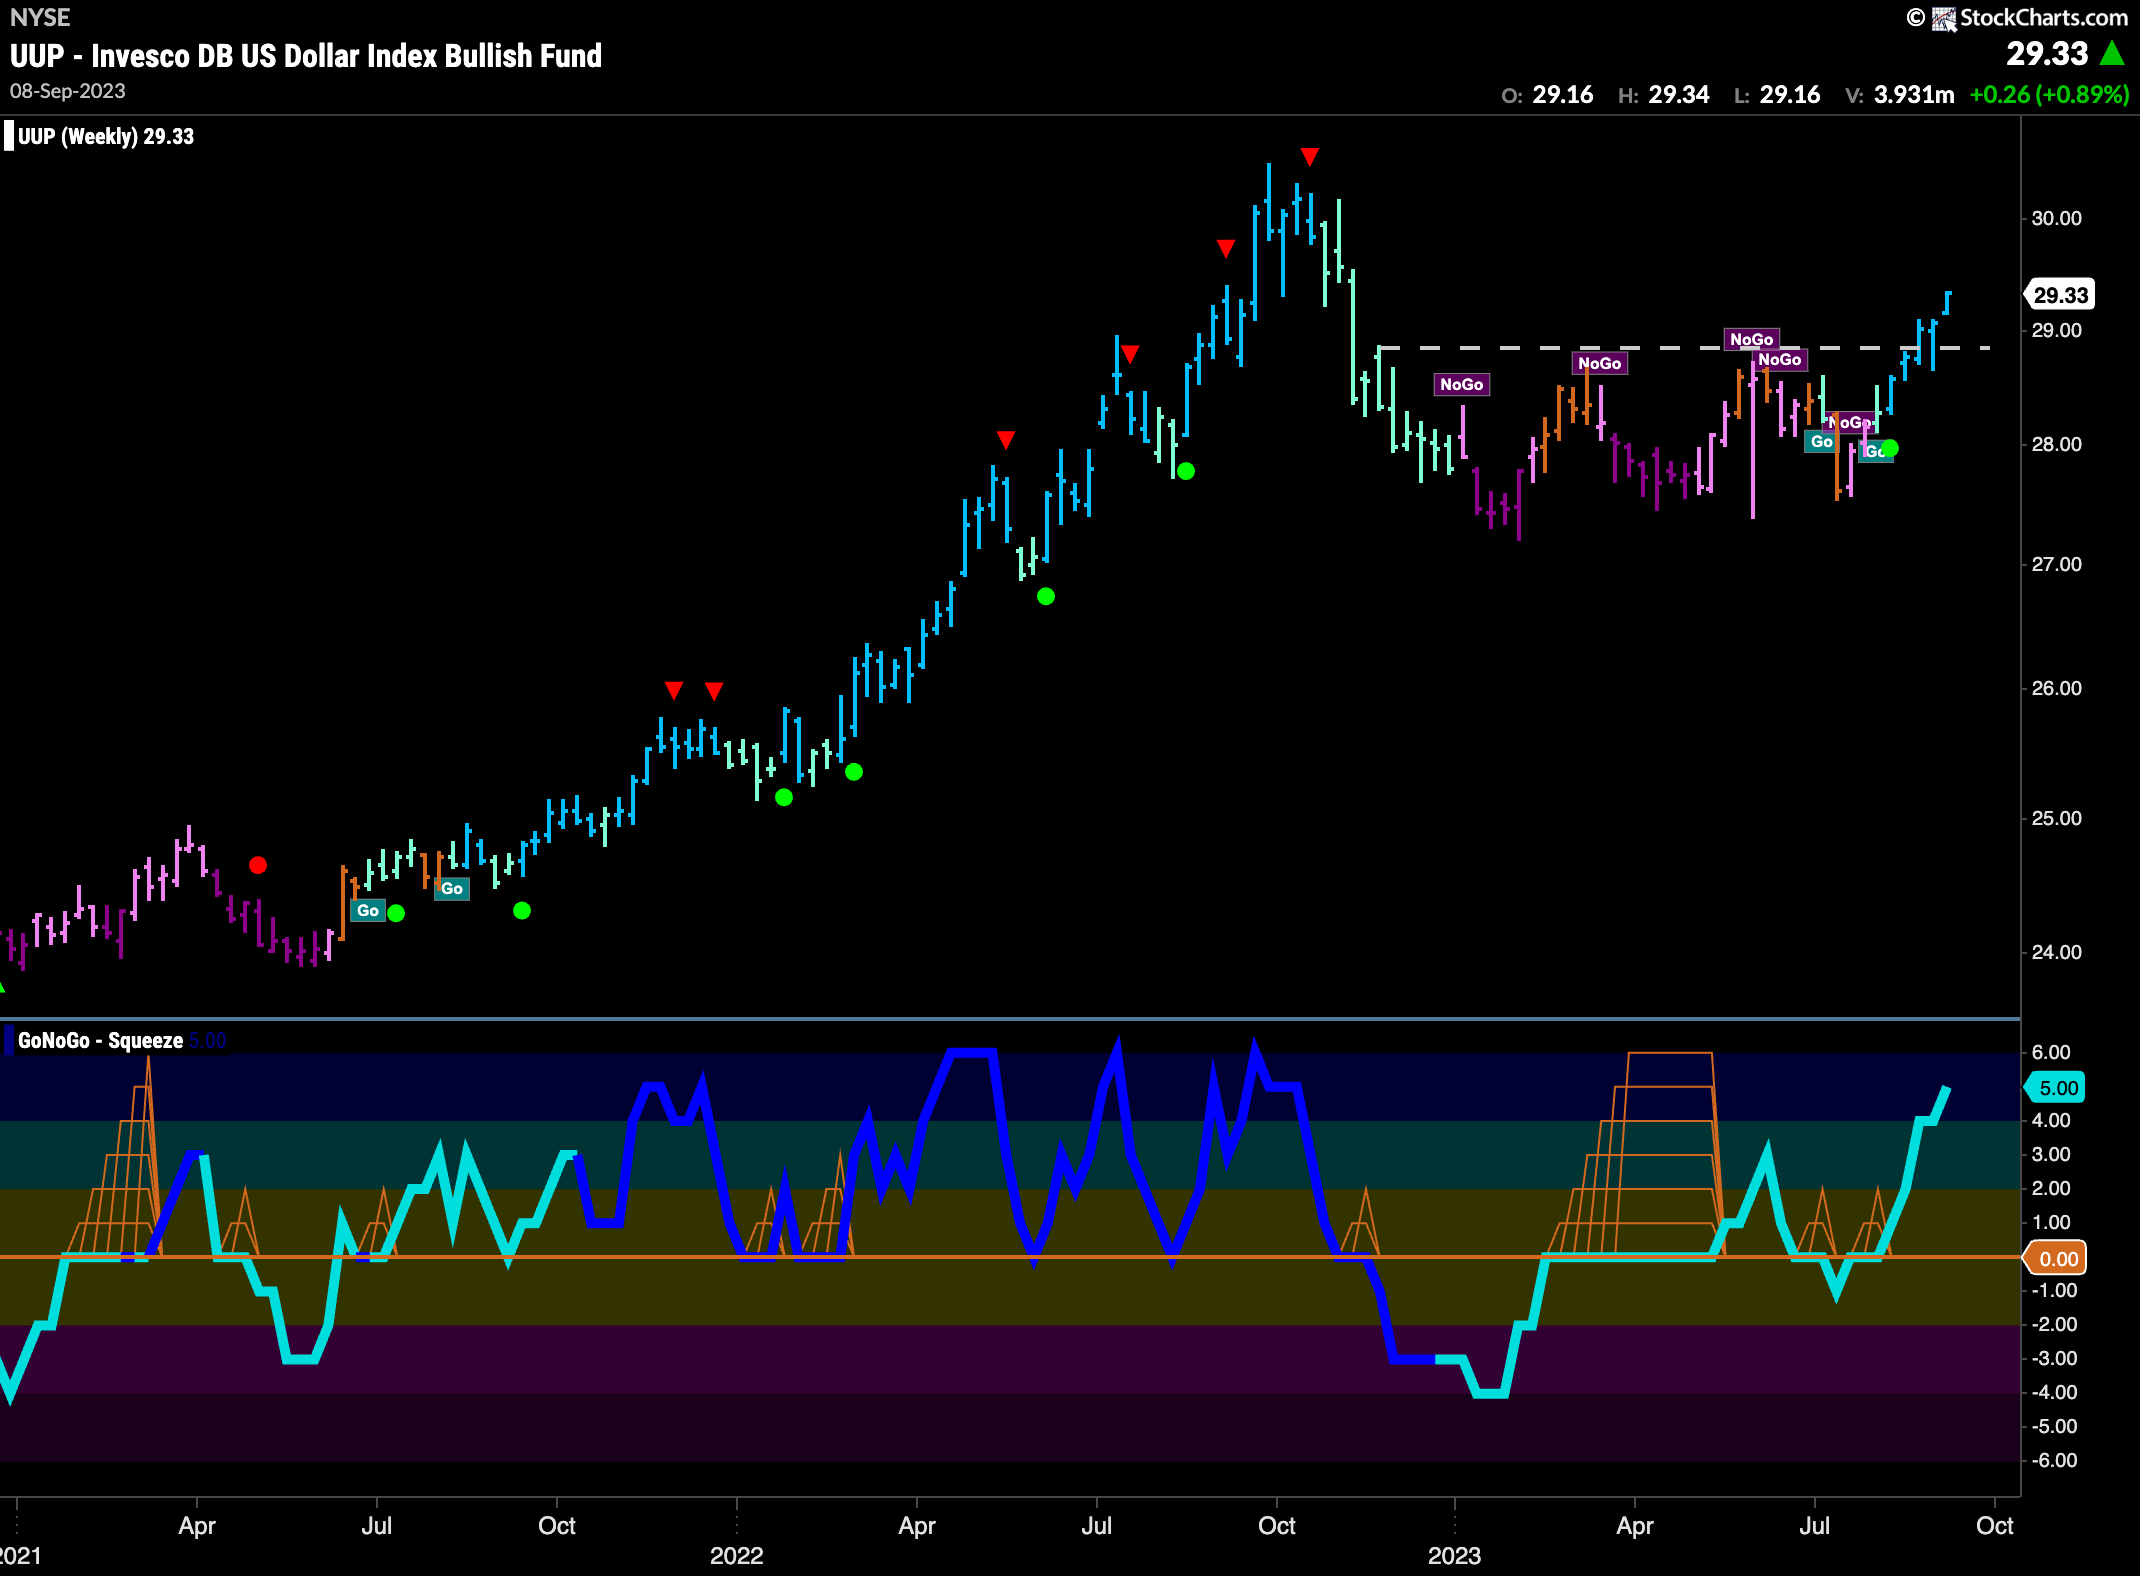Click the 29.33 current price tag on the axis
The width and height of the screenshot is (2140, 1576).
click(x=2060, y=295)
